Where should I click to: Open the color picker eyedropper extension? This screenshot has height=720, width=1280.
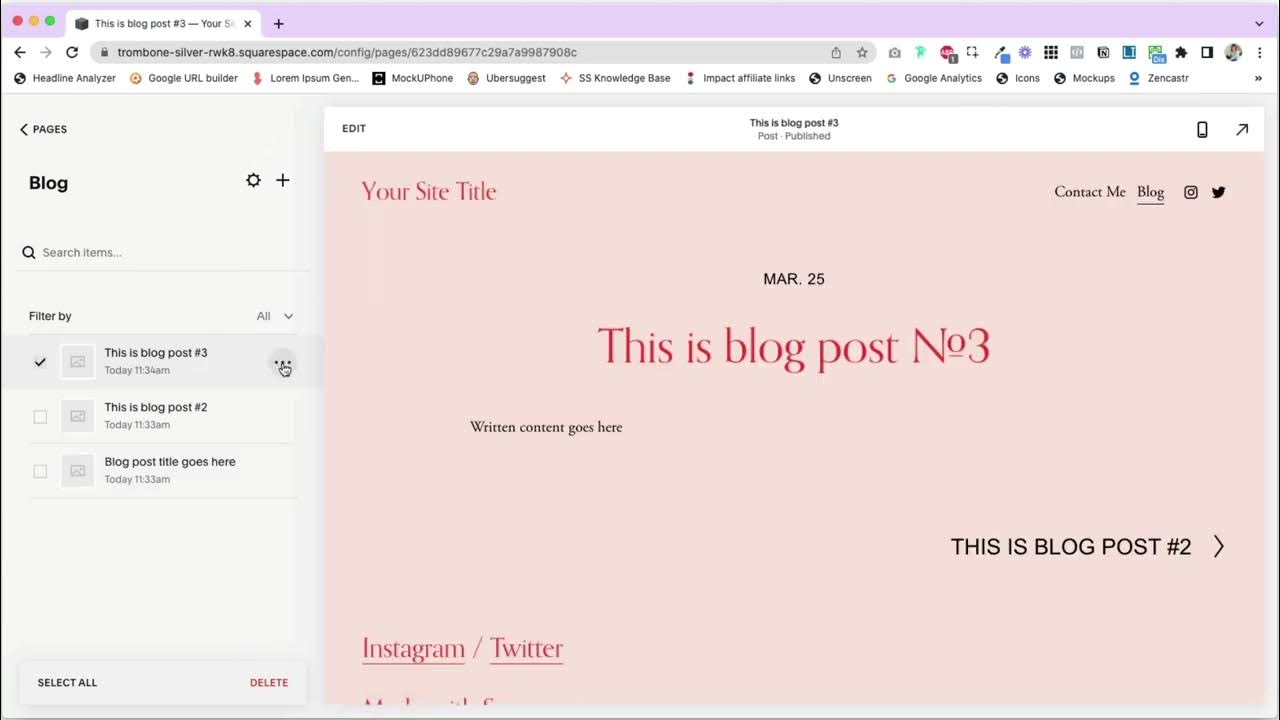(1000, 52)
